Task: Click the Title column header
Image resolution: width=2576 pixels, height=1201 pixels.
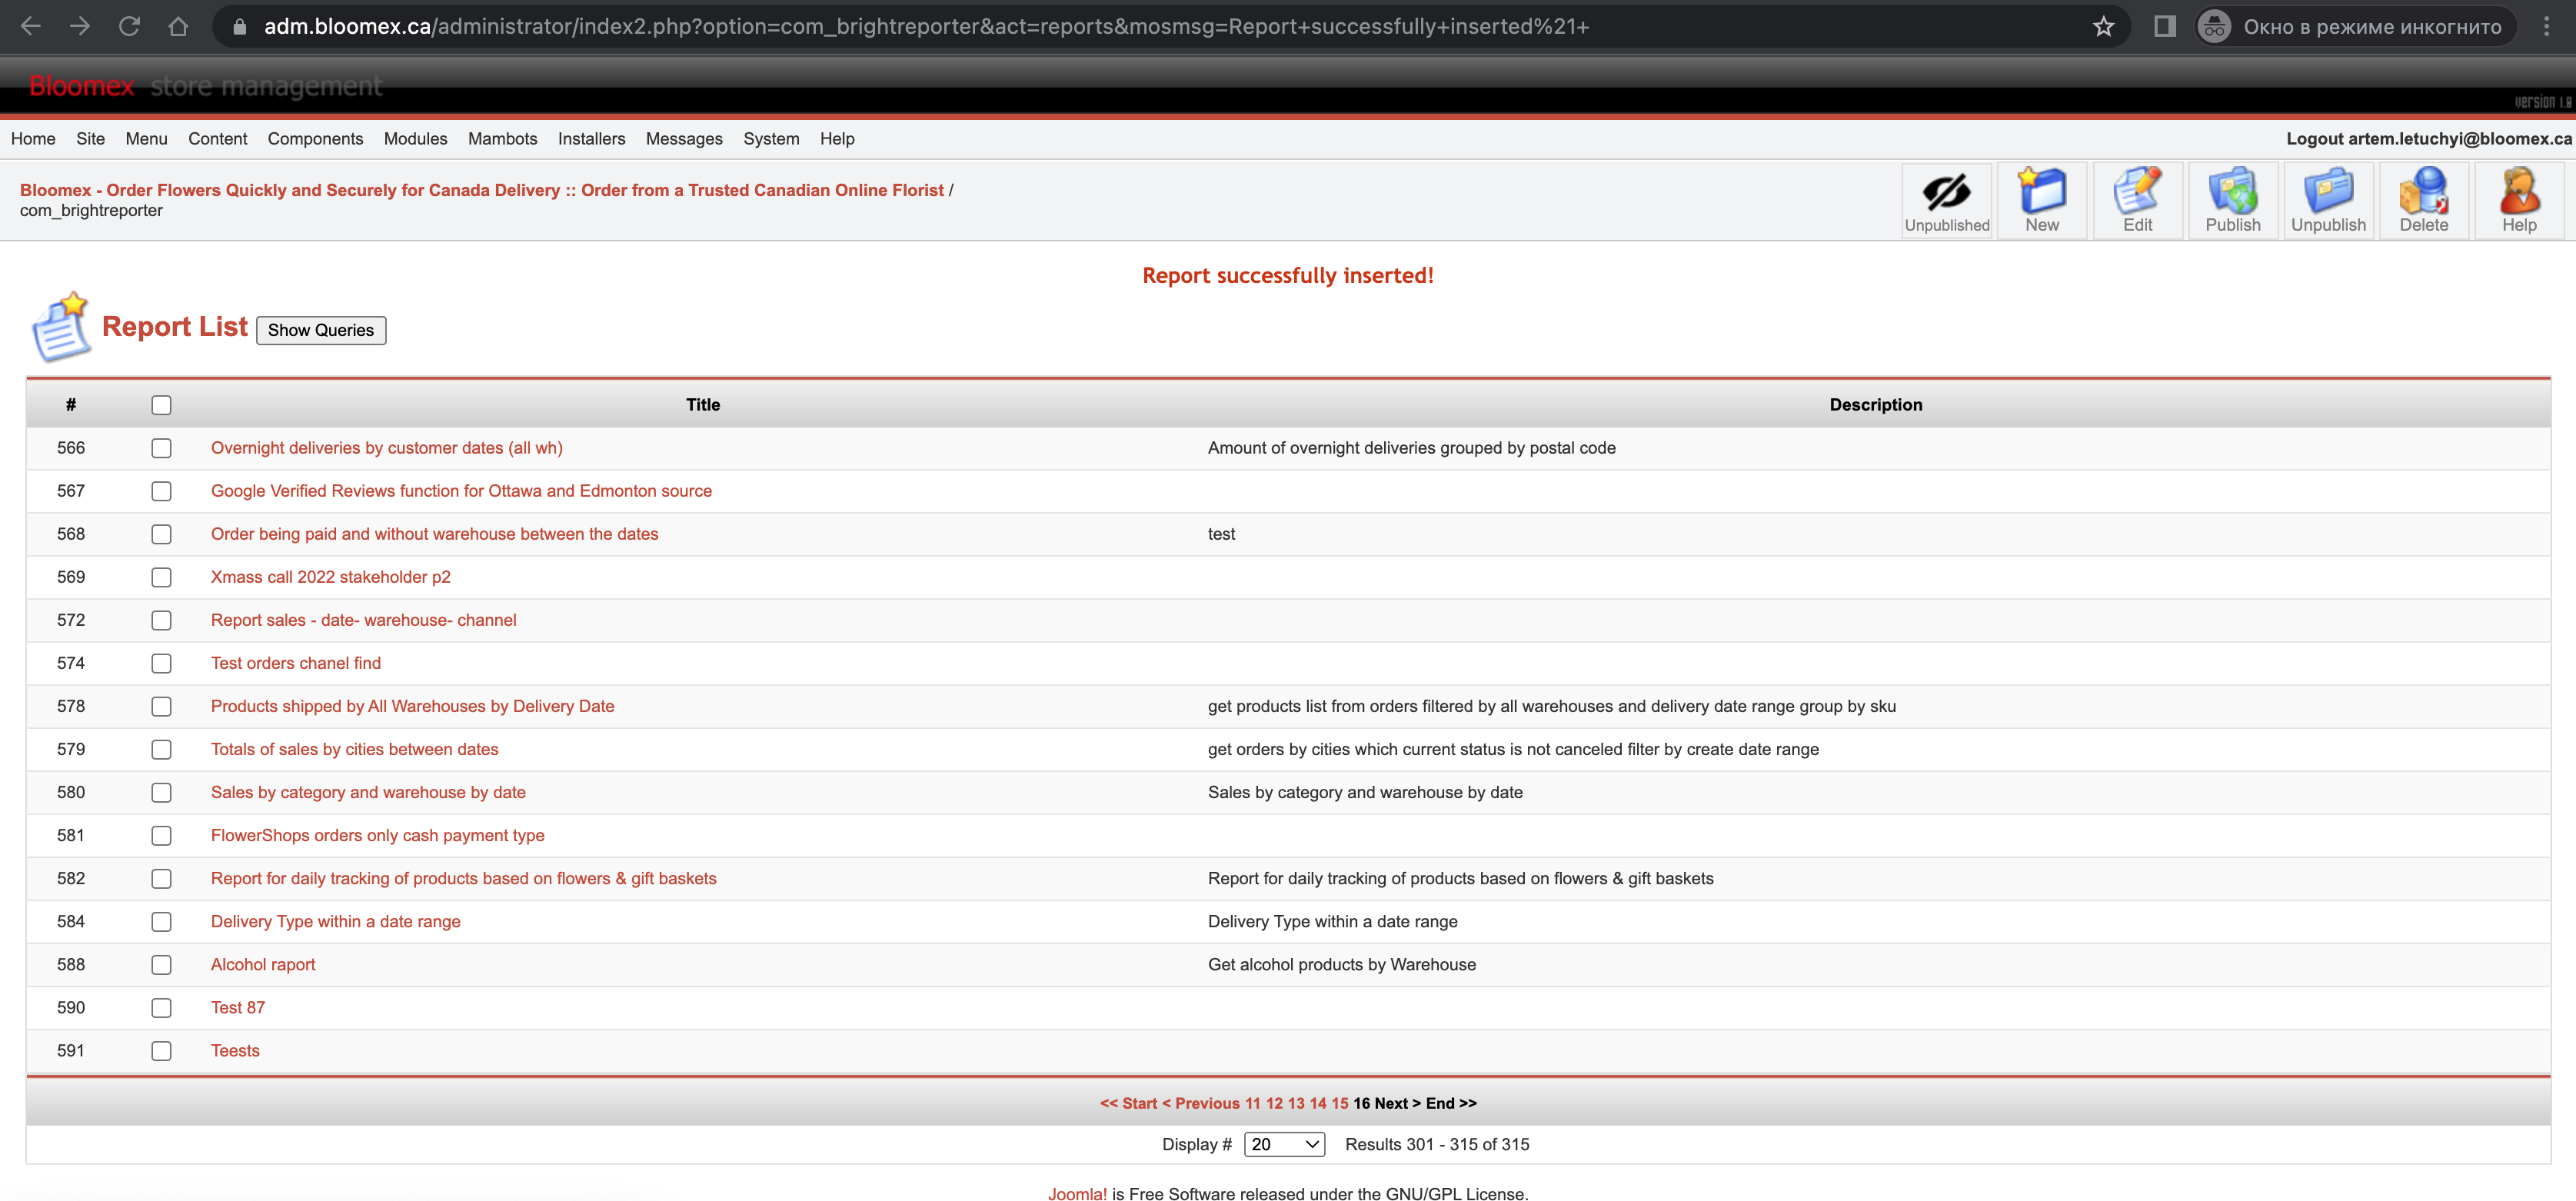Action: click(702, 405)
